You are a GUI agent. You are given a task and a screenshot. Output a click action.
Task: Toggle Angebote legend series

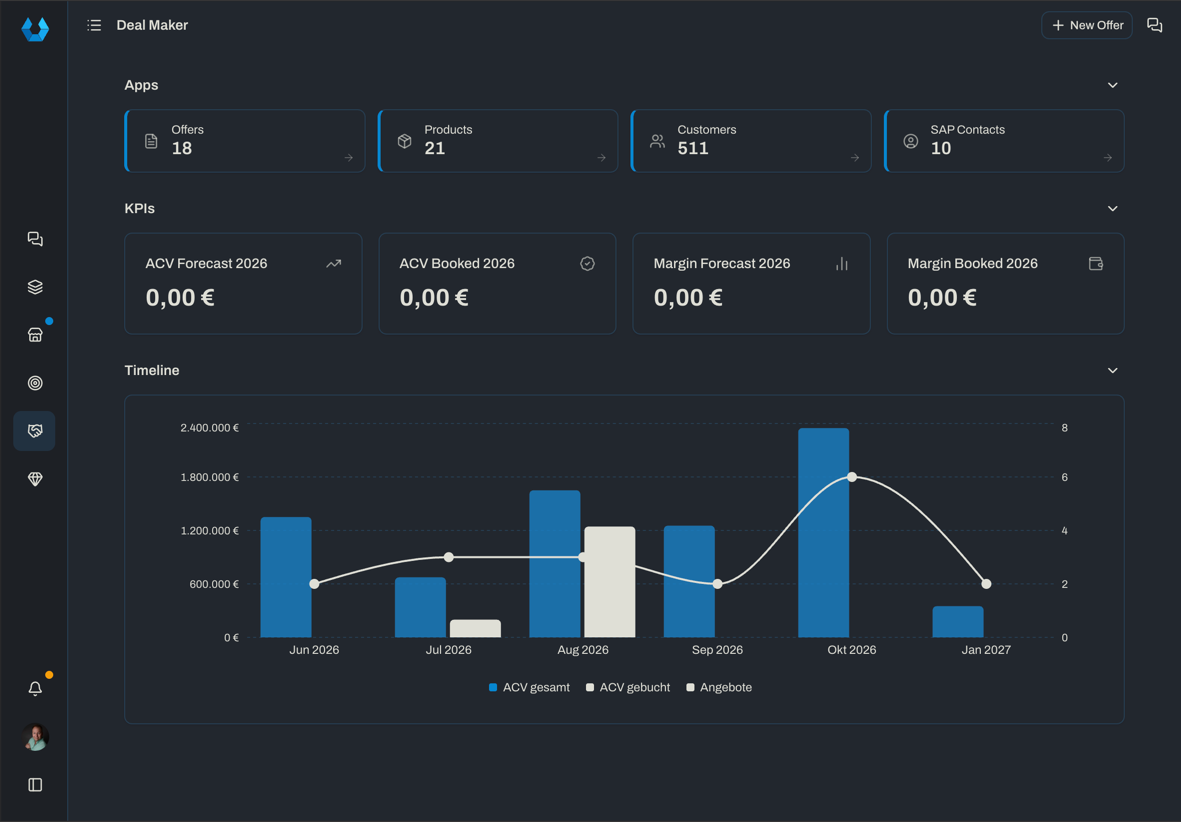pos(719,687)
